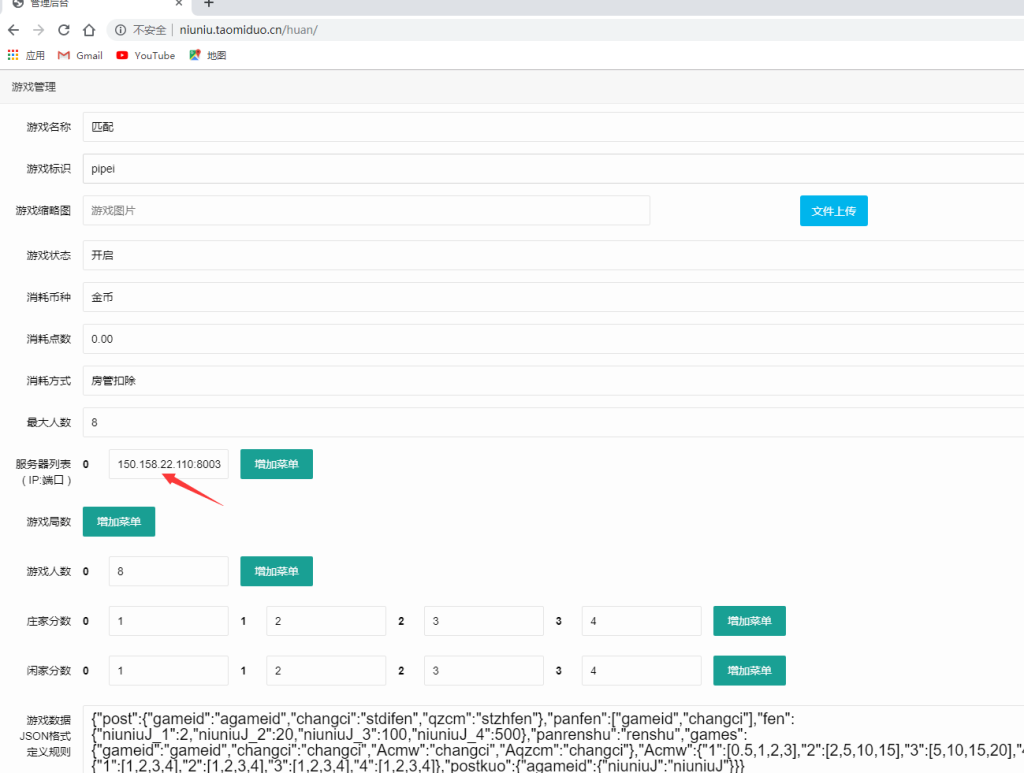Click 增加菜单 next to server list
Screen dimensions: 1024x773
pos(276,464)
